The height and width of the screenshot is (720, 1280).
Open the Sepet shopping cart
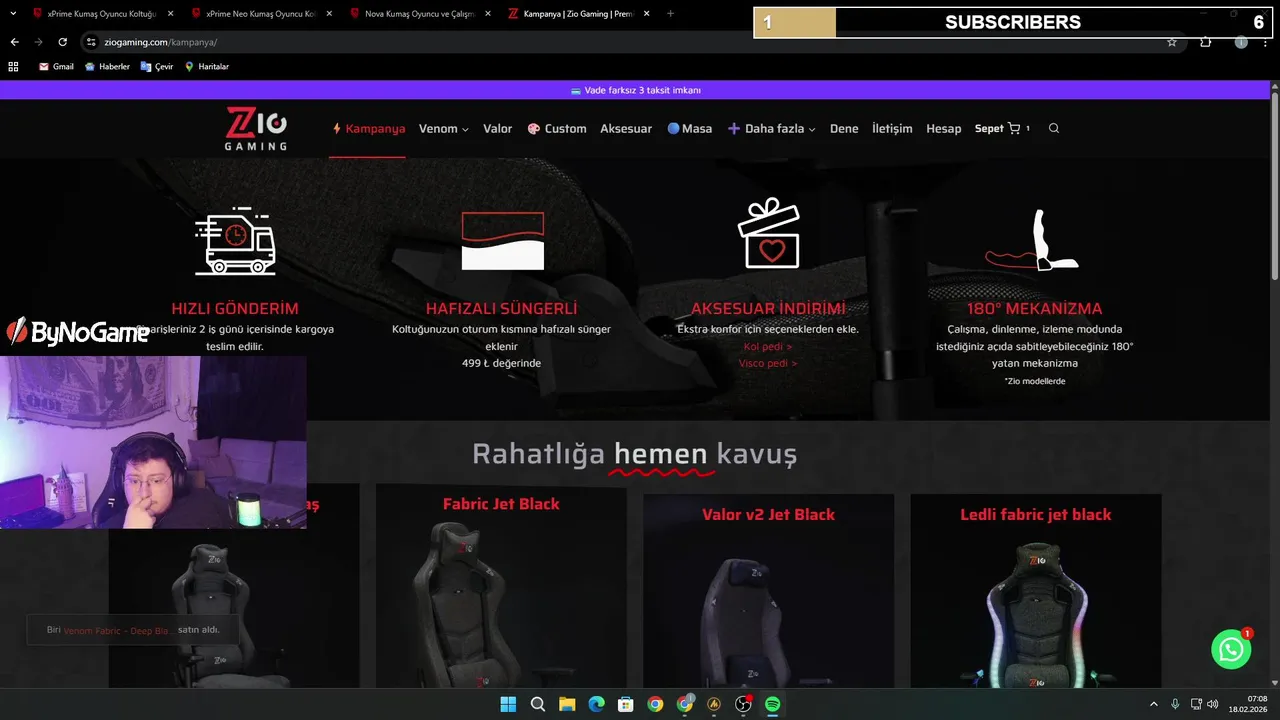[1002, 128]
